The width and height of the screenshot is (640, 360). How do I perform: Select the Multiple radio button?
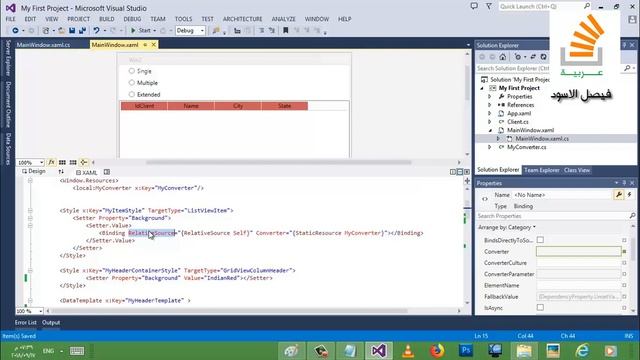pos(131,82)
